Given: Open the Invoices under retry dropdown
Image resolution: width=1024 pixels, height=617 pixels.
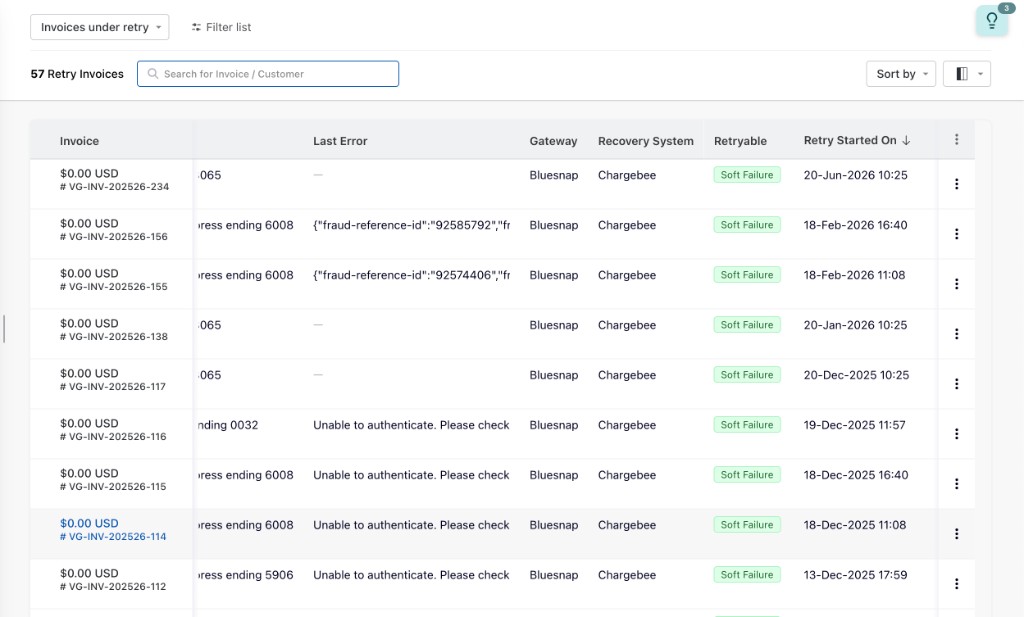Looking at the screenshot, I should [100, 27].
